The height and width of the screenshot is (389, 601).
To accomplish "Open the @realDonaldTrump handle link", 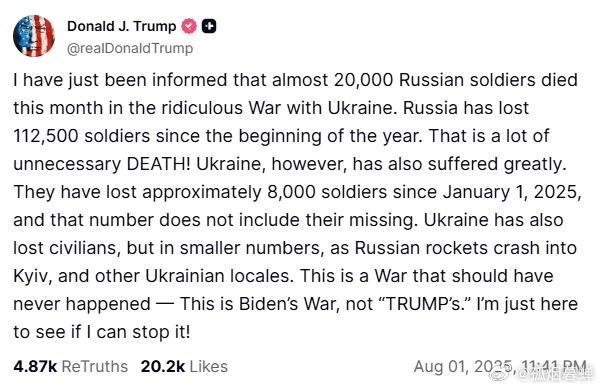I will (130, 48).
